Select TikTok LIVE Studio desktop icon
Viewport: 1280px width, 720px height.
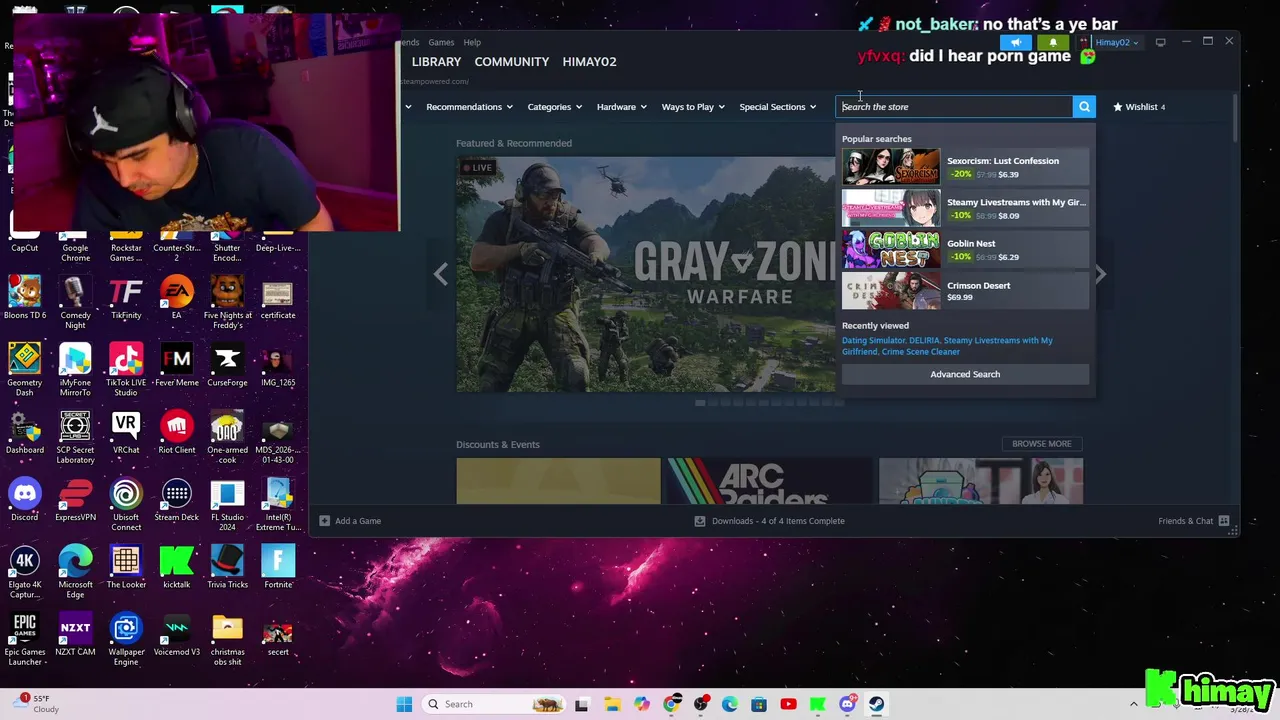[x=126, y=369]
